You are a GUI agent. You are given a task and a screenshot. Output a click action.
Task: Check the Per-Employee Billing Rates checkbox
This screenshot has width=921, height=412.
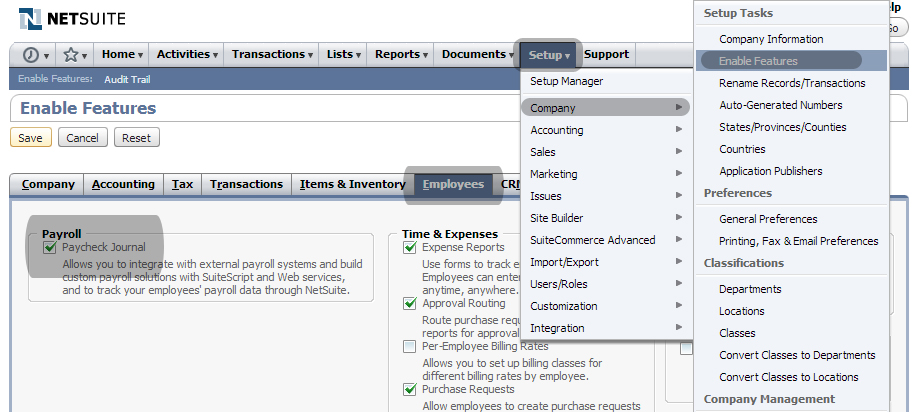409,347
